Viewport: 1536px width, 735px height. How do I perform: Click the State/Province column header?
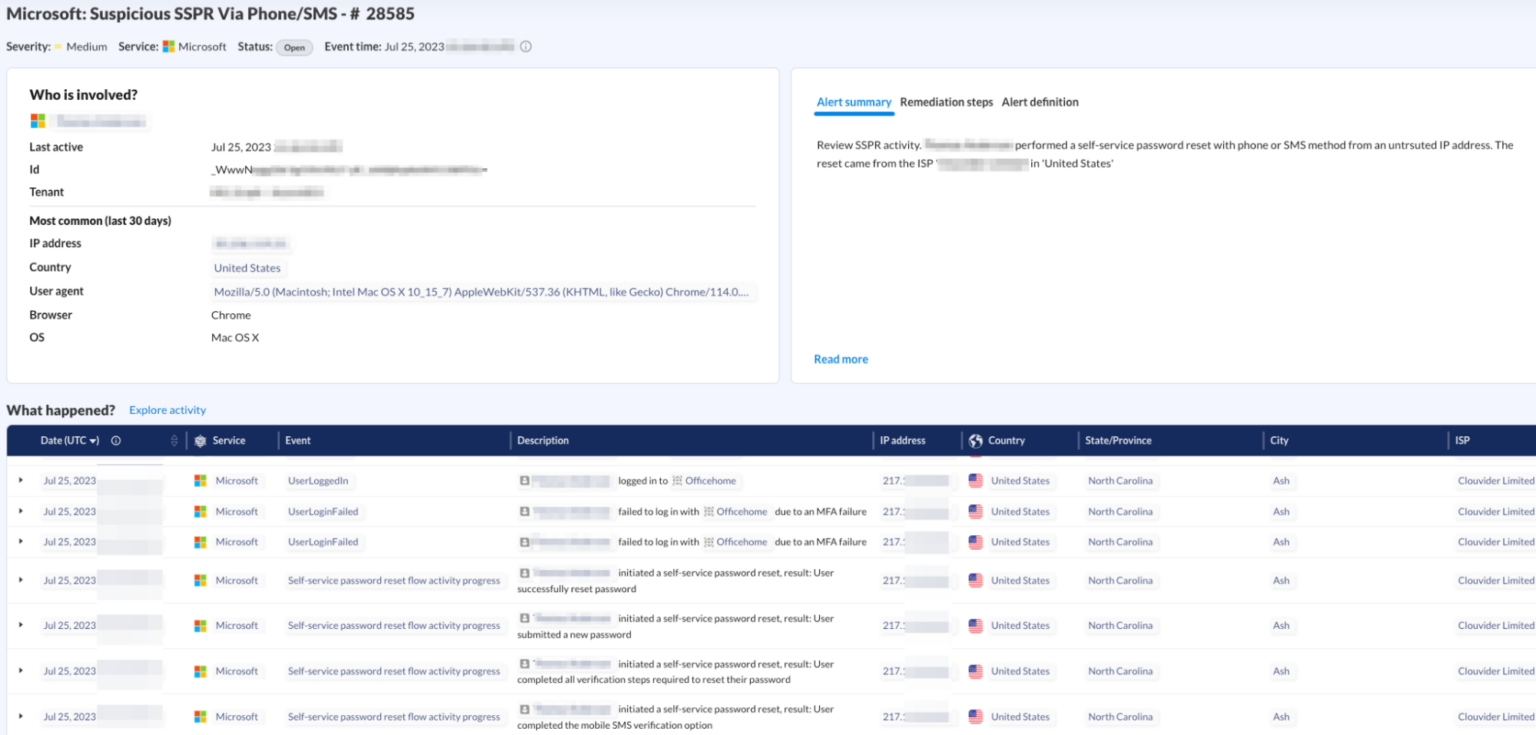1118,441
